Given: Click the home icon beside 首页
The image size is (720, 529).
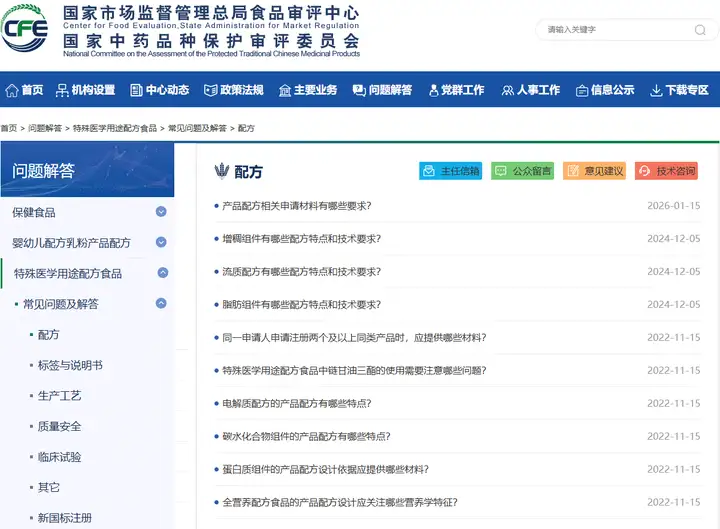Looking at the screenshot, I should pos(11,90).
